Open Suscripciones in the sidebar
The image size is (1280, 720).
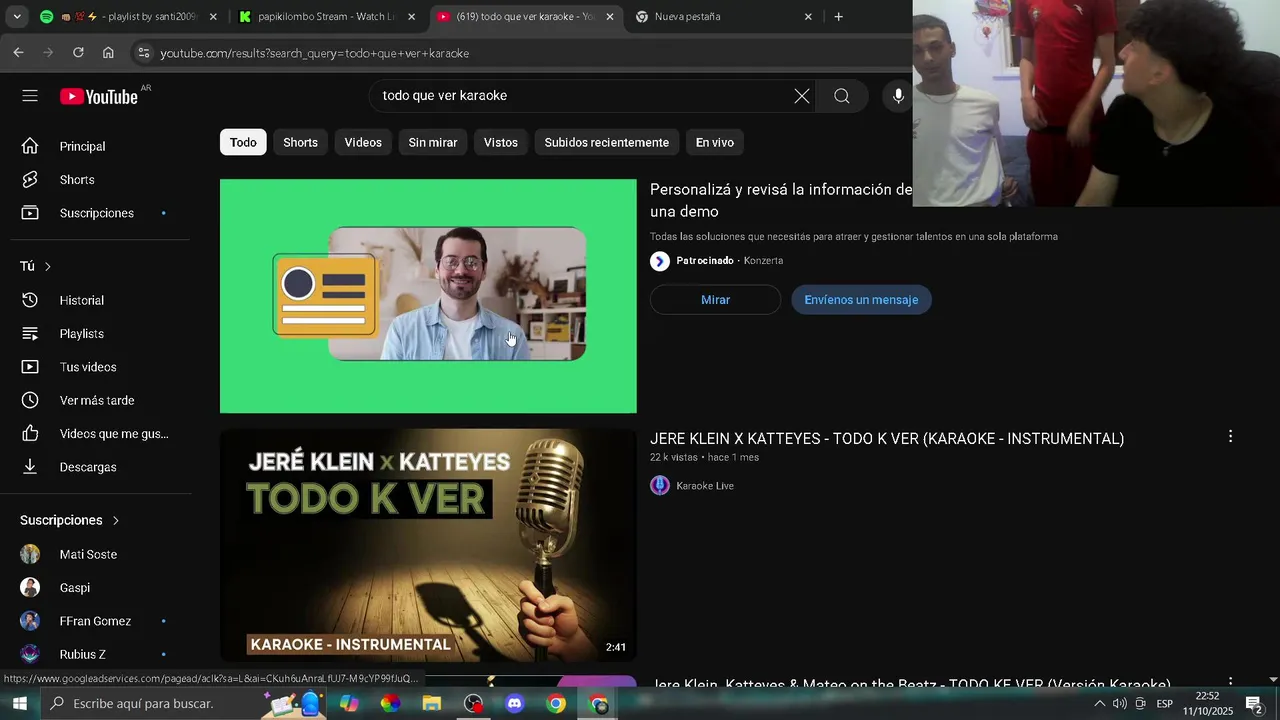100,213
